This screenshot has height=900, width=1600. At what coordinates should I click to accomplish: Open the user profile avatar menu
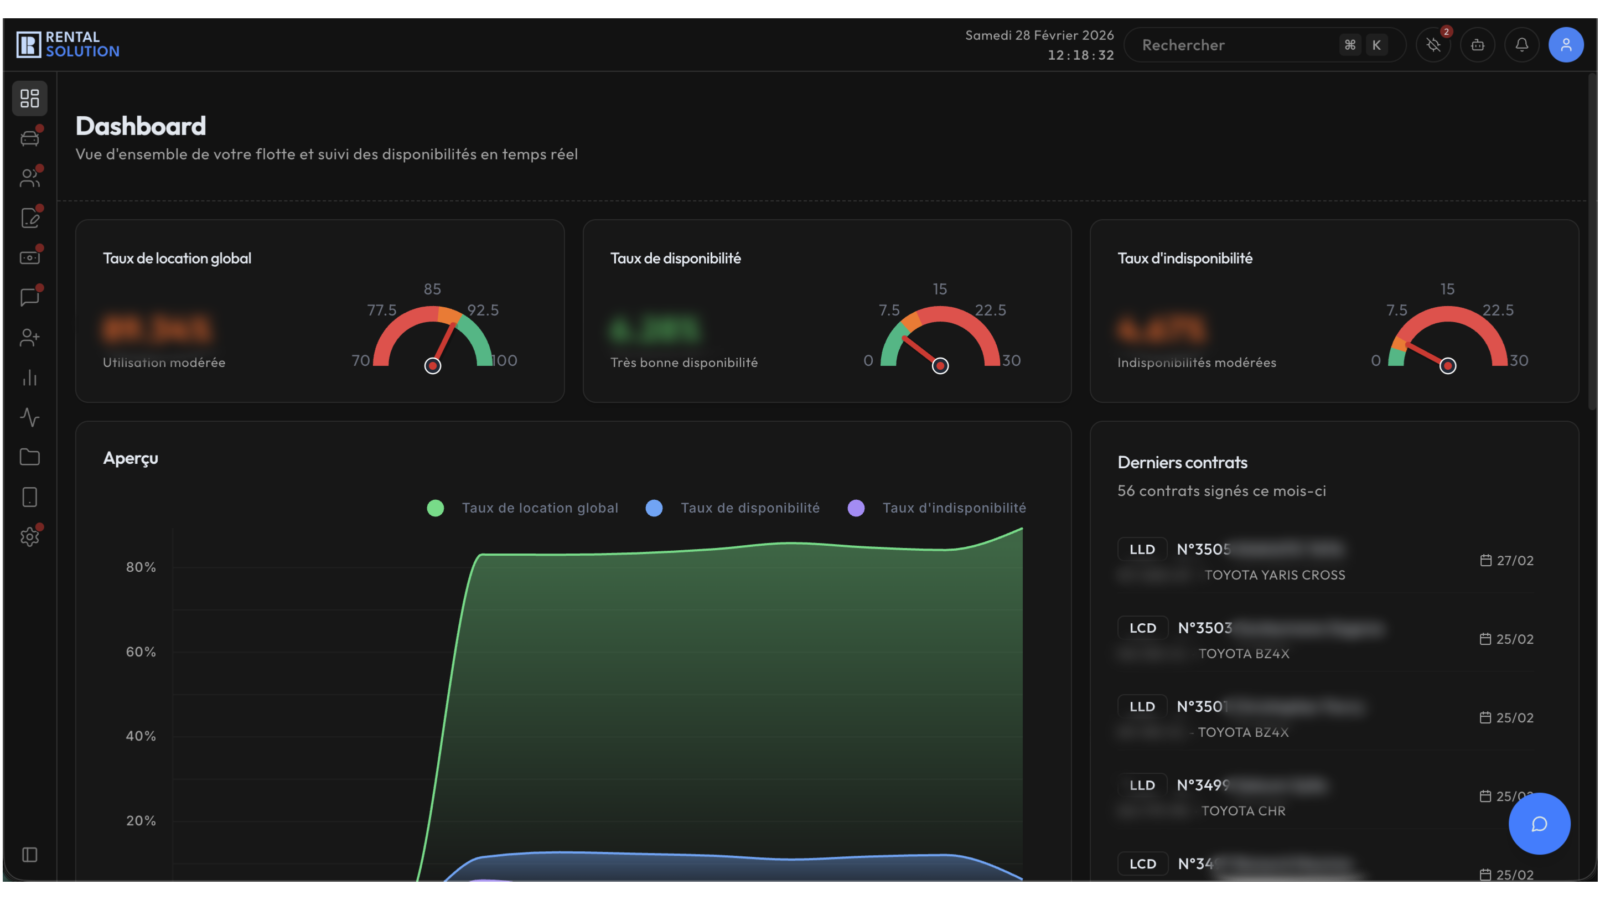click(x=1565, y=45)
